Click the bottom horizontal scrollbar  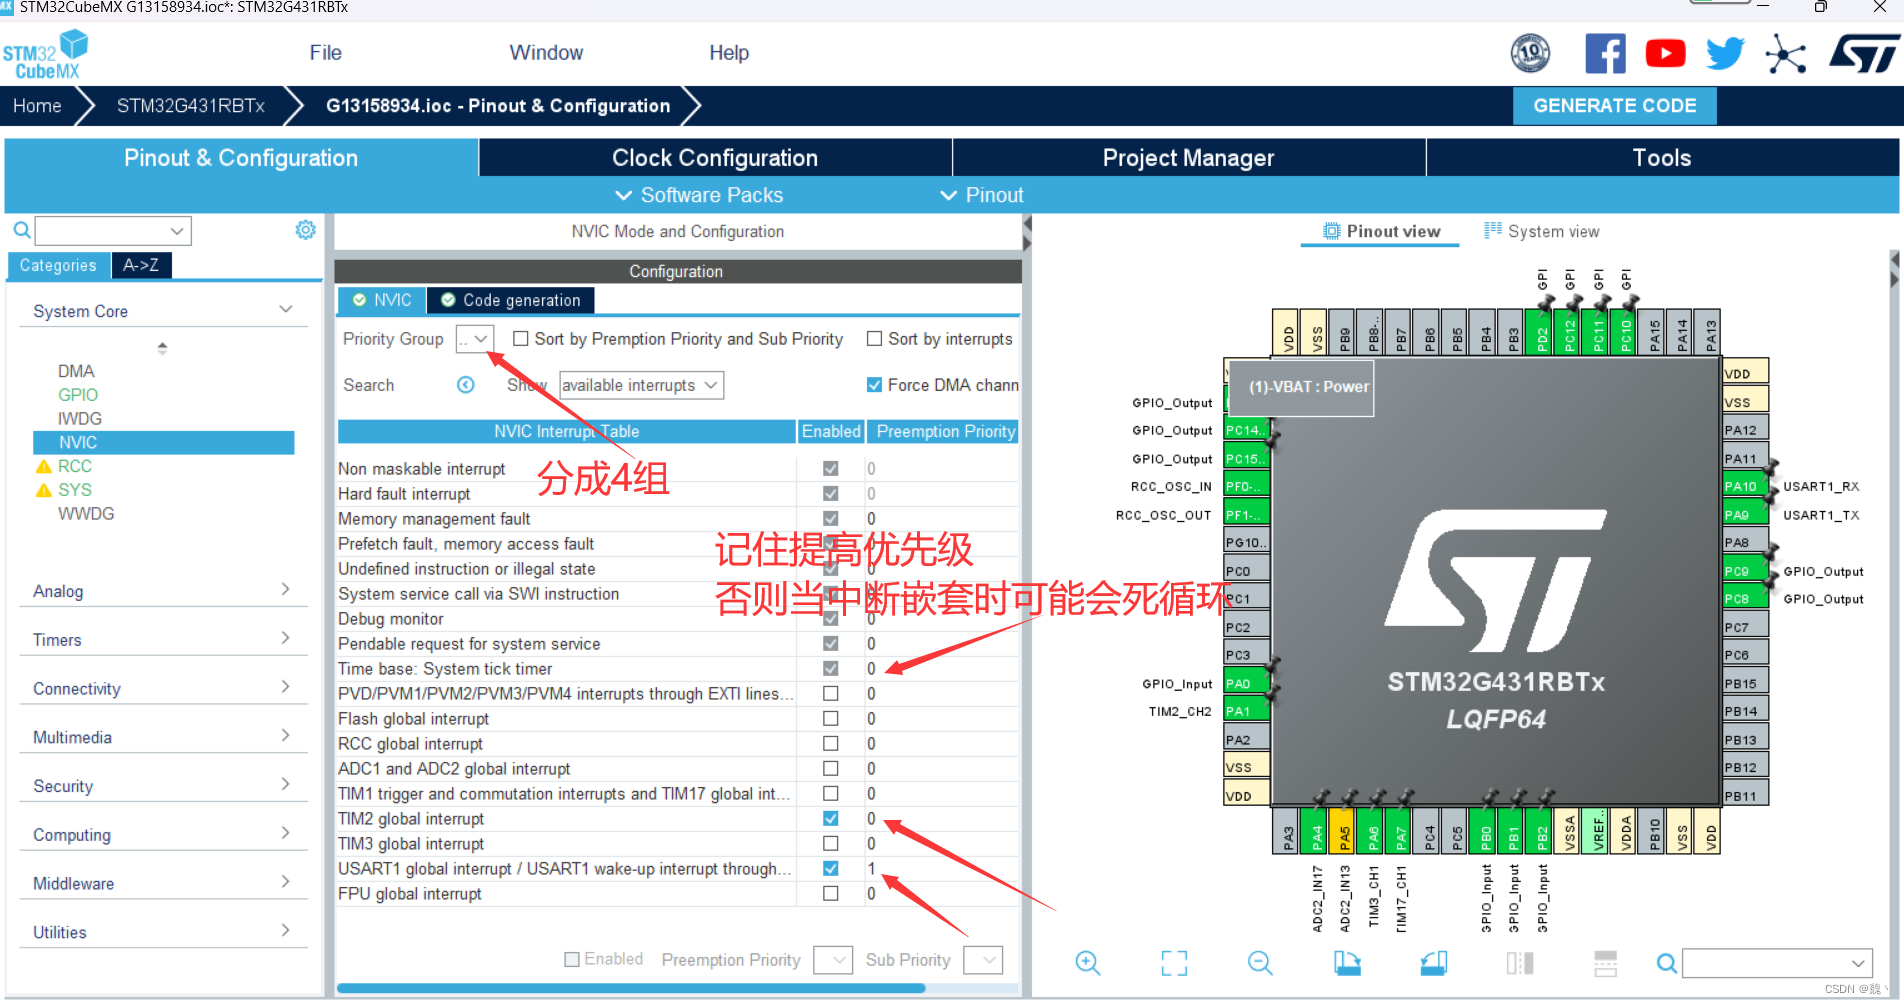[x=631, y=988]
